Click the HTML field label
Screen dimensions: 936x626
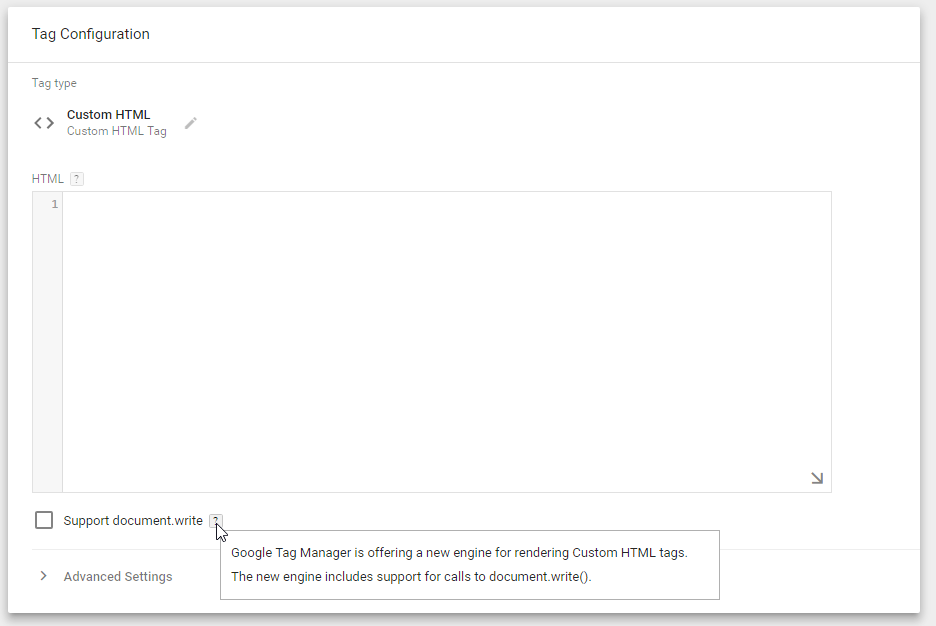pyautogui.click(x=47, y=179)
